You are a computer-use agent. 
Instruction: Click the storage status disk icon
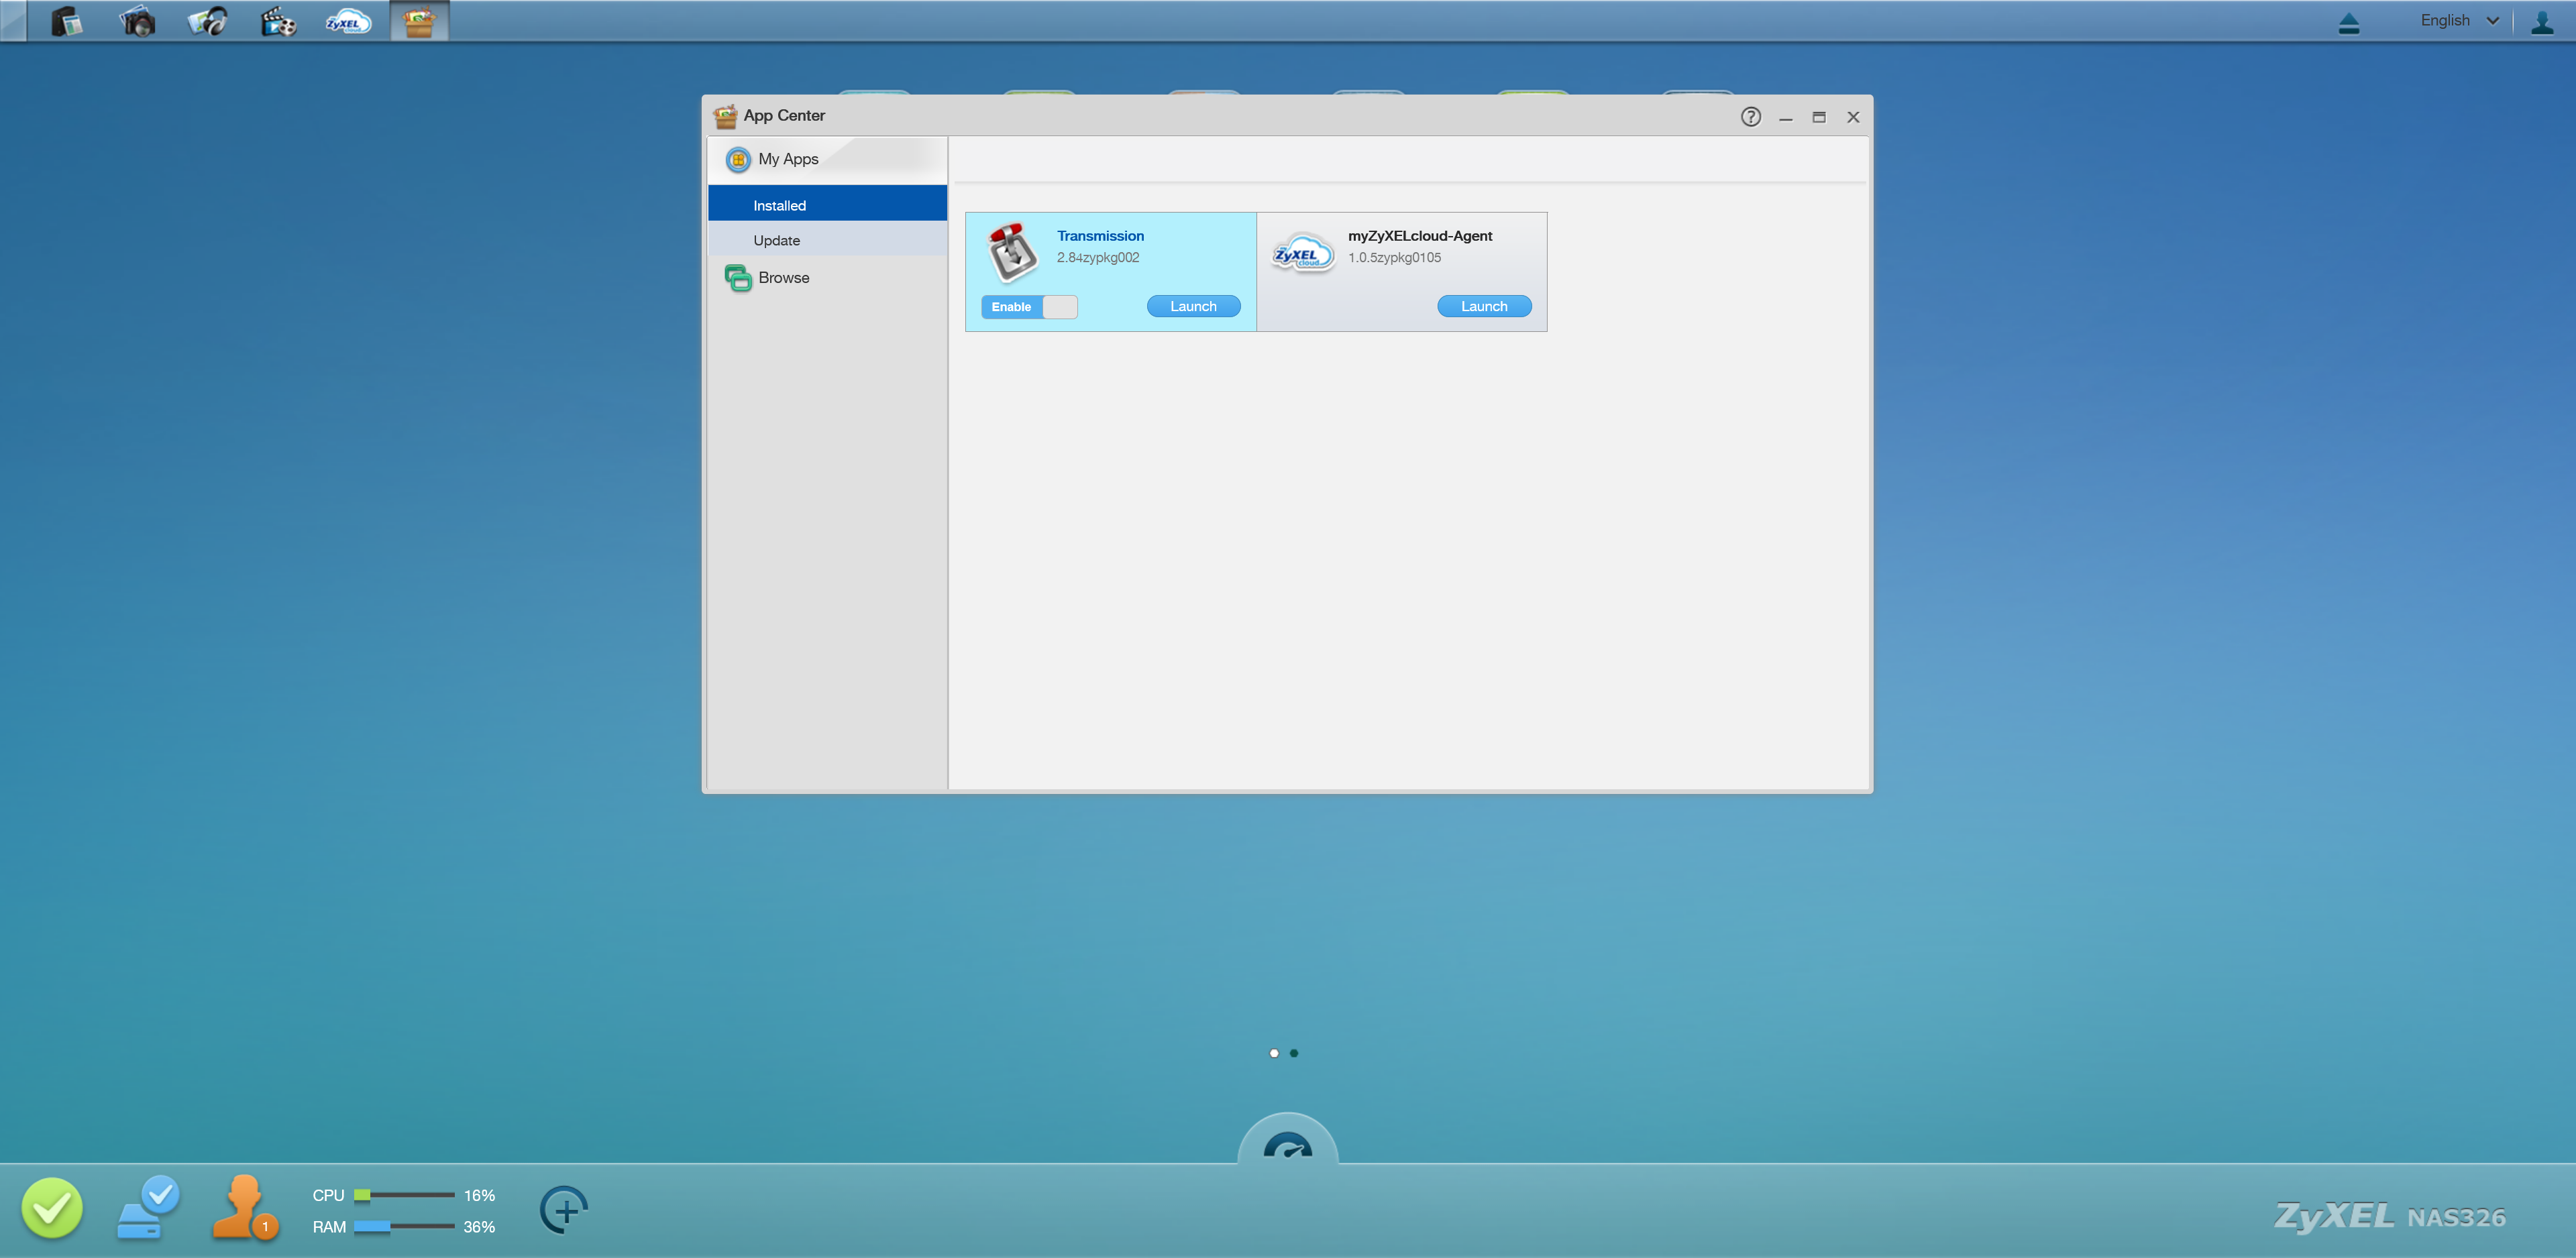click(148, 1208)
